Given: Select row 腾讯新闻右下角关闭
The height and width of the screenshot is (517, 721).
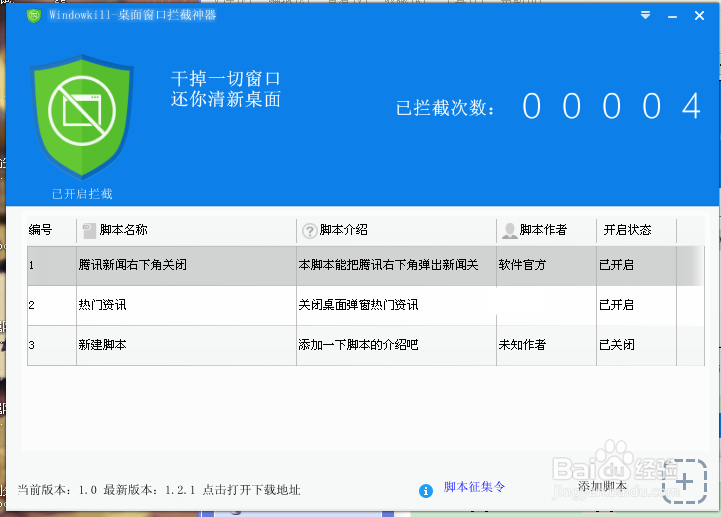Looking at the screenshot, I should [366, 265].
